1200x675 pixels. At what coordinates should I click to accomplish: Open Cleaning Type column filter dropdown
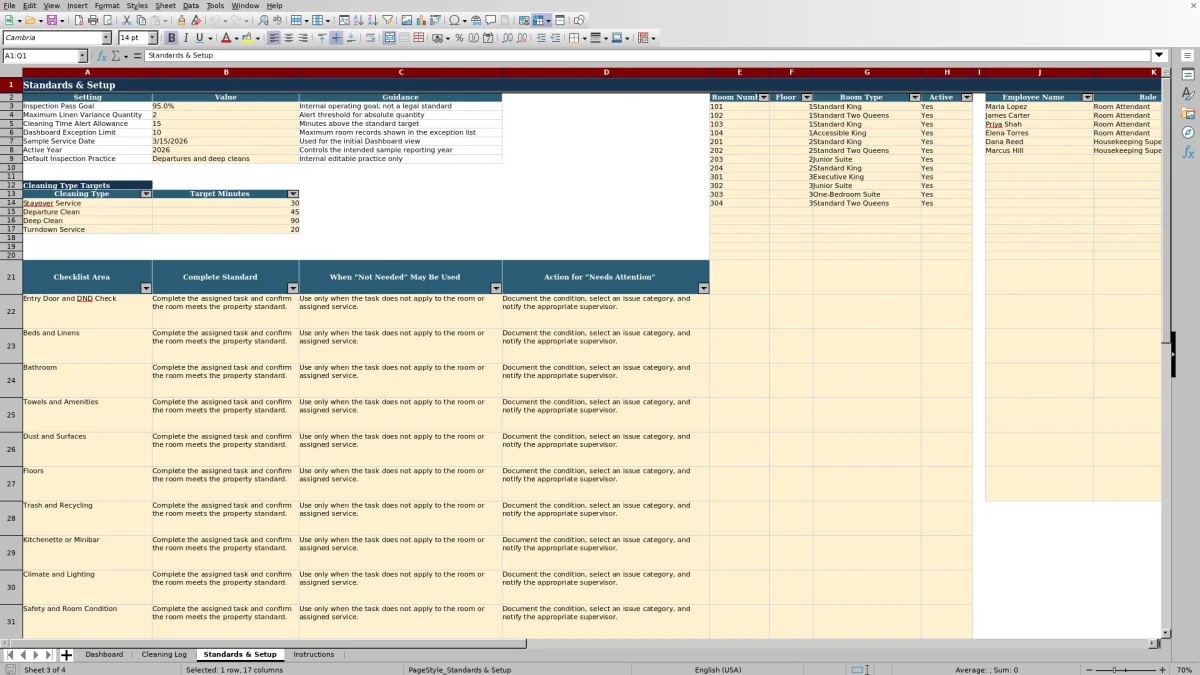pos(146,194)
